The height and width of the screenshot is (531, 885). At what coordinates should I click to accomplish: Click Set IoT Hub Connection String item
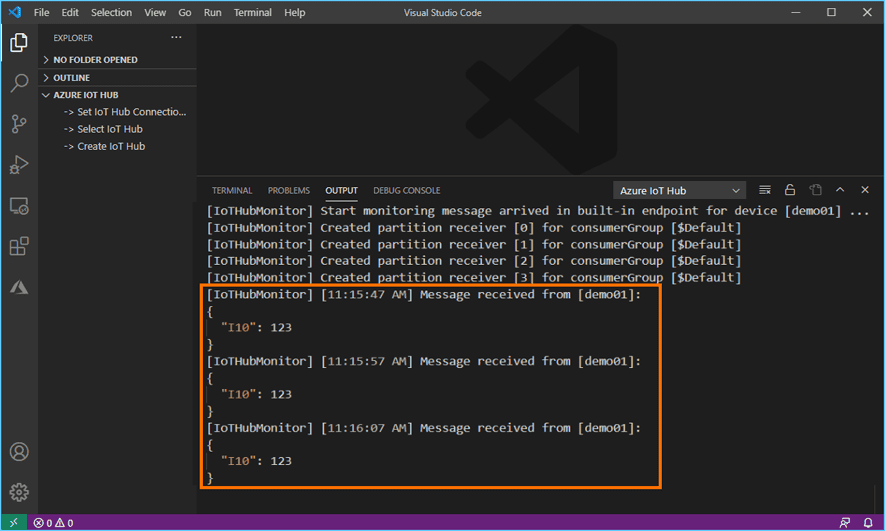click(x=125, y=112)
